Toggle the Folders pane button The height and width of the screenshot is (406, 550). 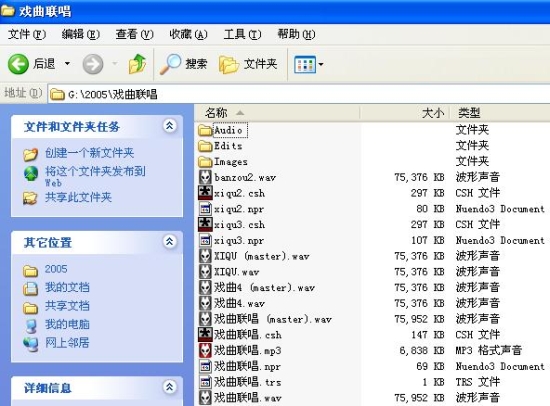[248, 64]
